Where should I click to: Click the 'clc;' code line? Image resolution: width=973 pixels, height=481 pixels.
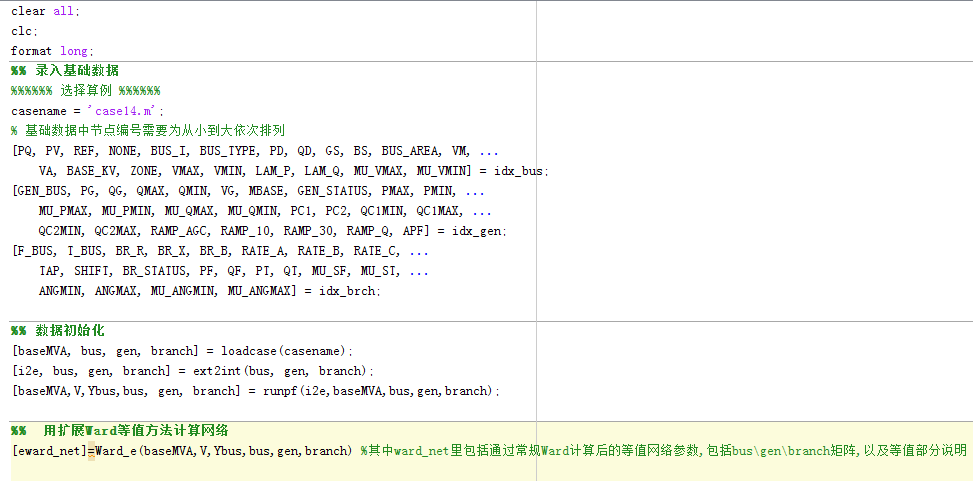[x=25, y=31]
